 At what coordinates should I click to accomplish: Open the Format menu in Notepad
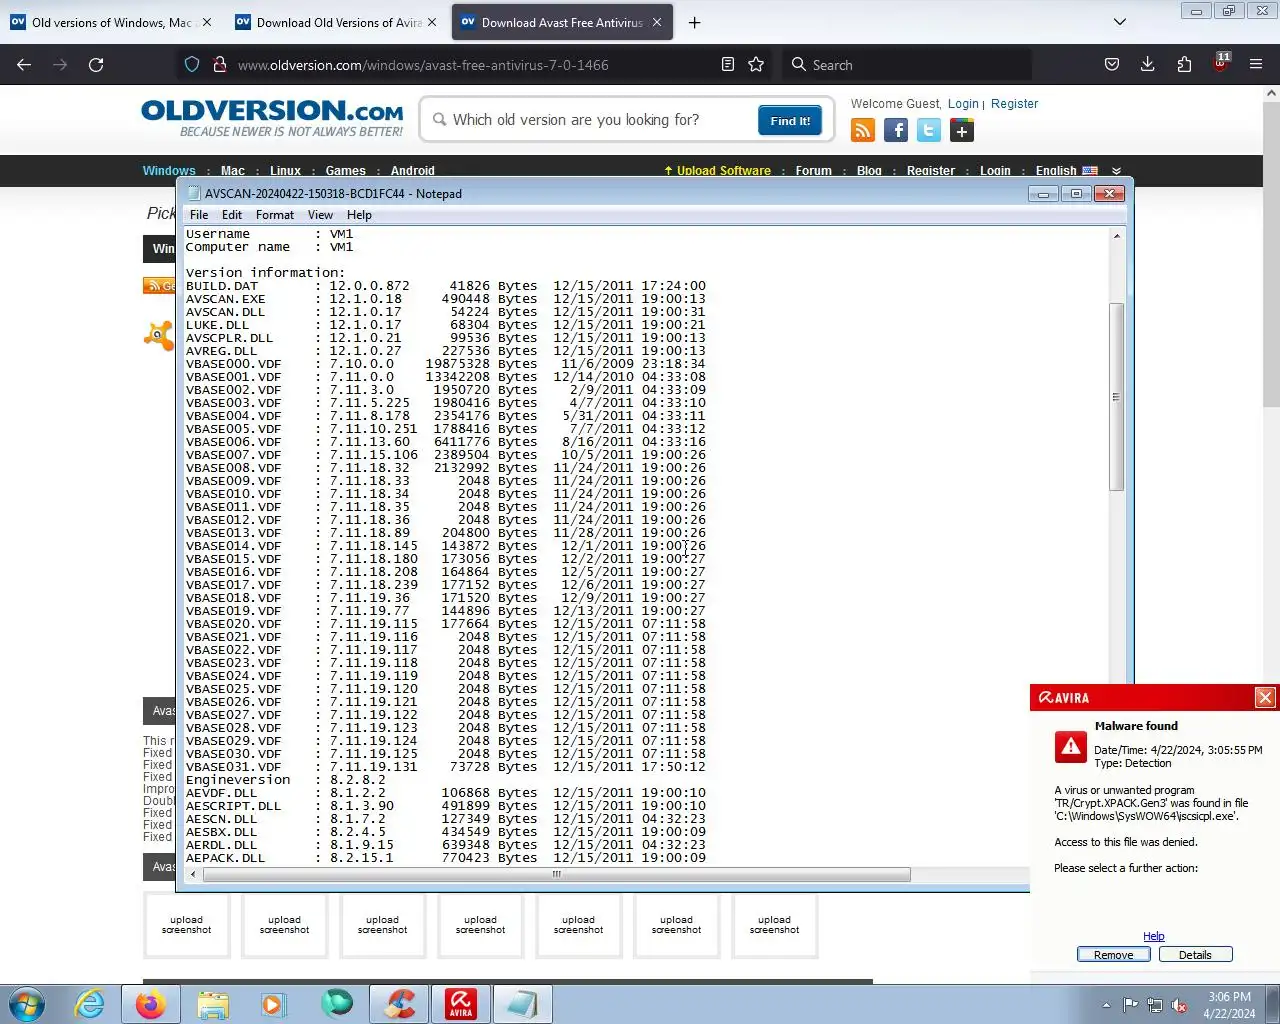(275, 215)
